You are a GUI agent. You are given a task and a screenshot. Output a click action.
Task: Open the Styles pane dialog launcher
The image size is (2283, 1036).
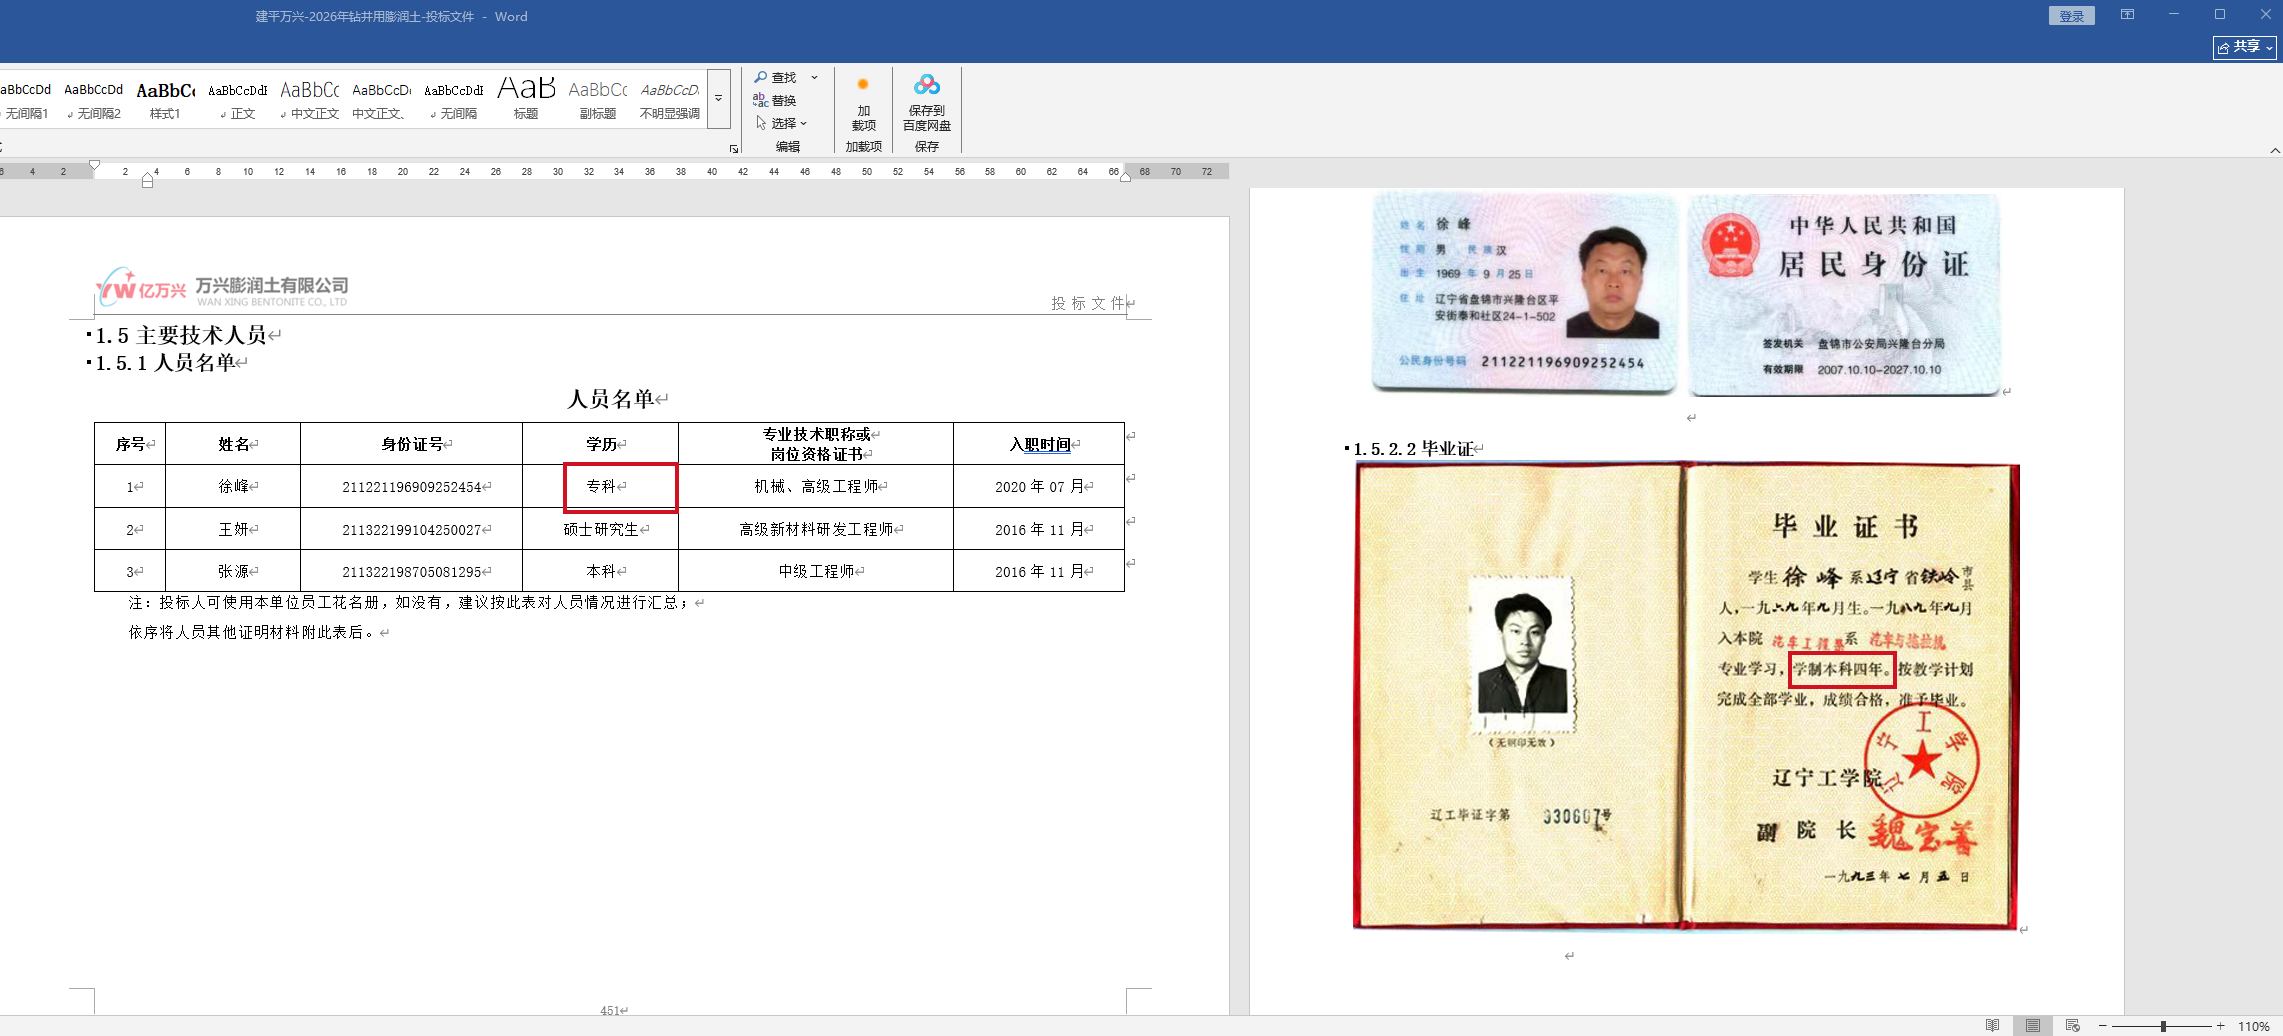point(734,149)
